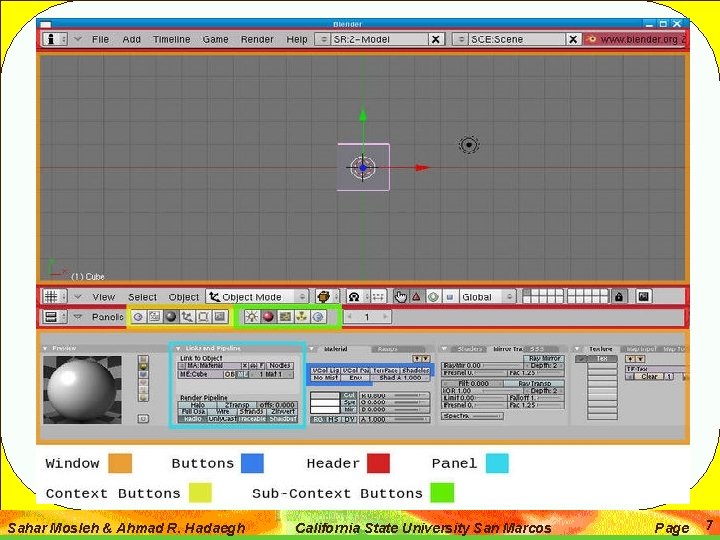Viewport: 720px width, 540px height.
Task: Collapse the Links and Pipeline panel
Action: coord(178,349)
